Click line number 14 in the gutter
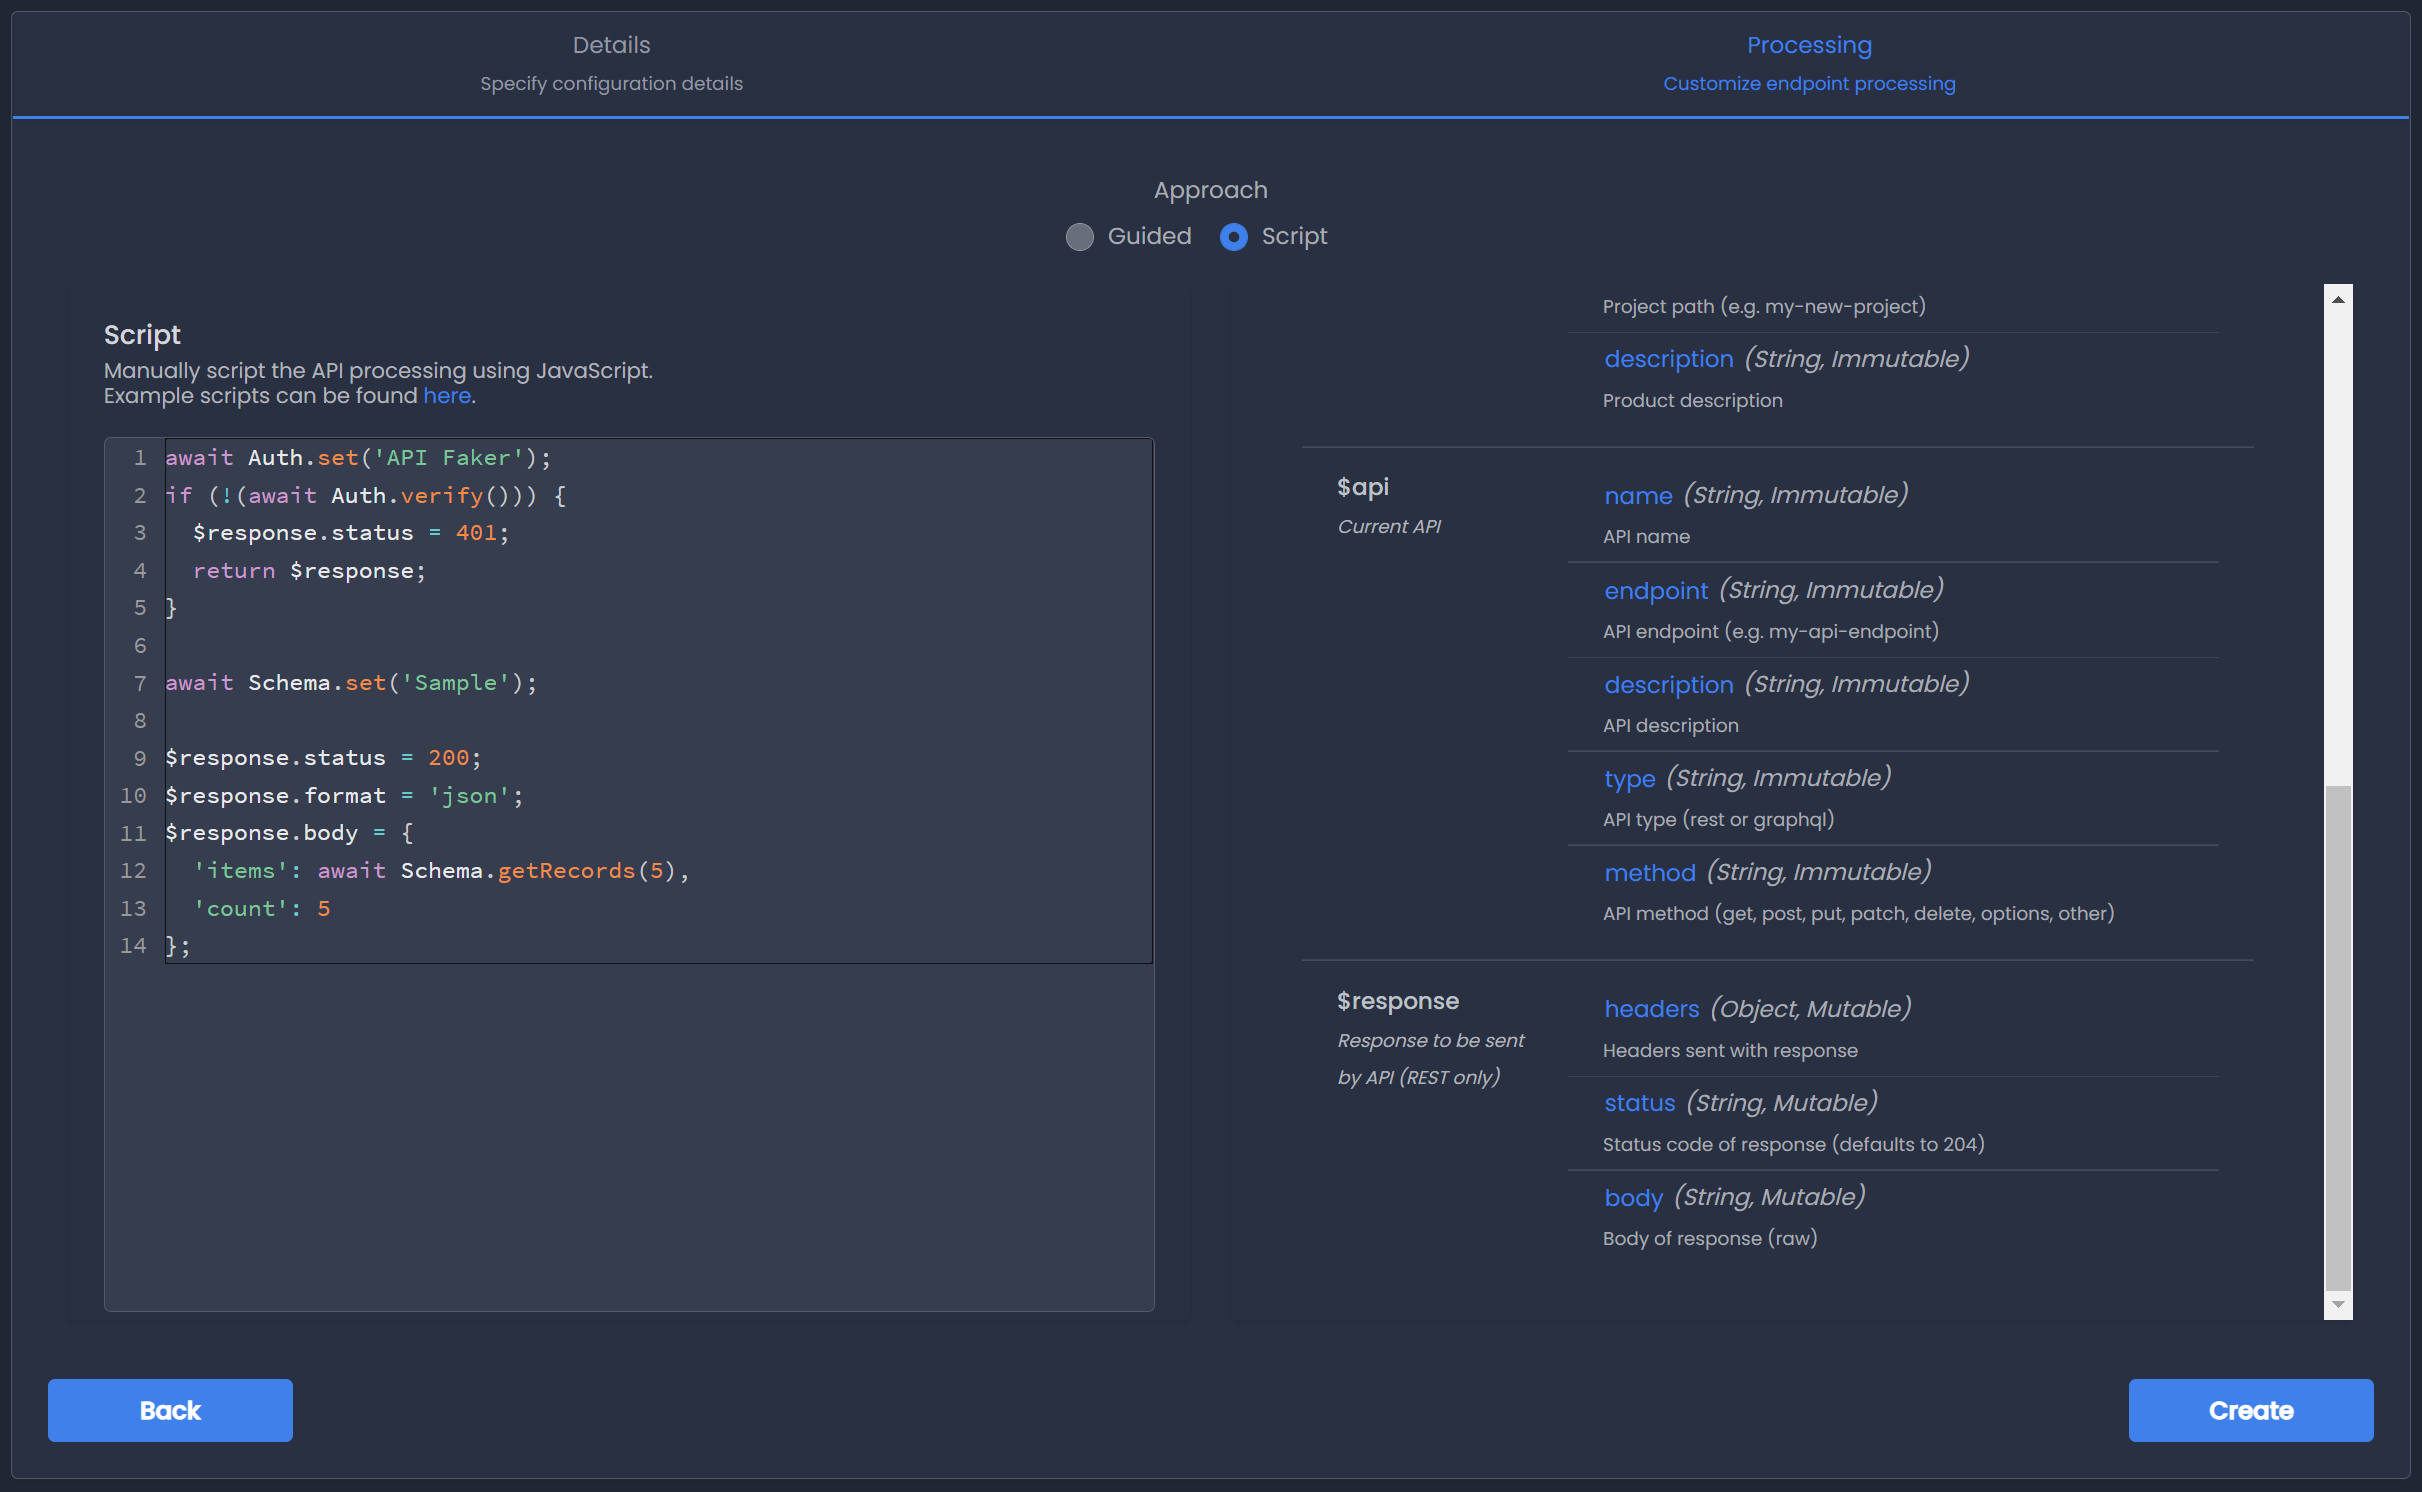2422x1492 pixels. coord(133,946)
